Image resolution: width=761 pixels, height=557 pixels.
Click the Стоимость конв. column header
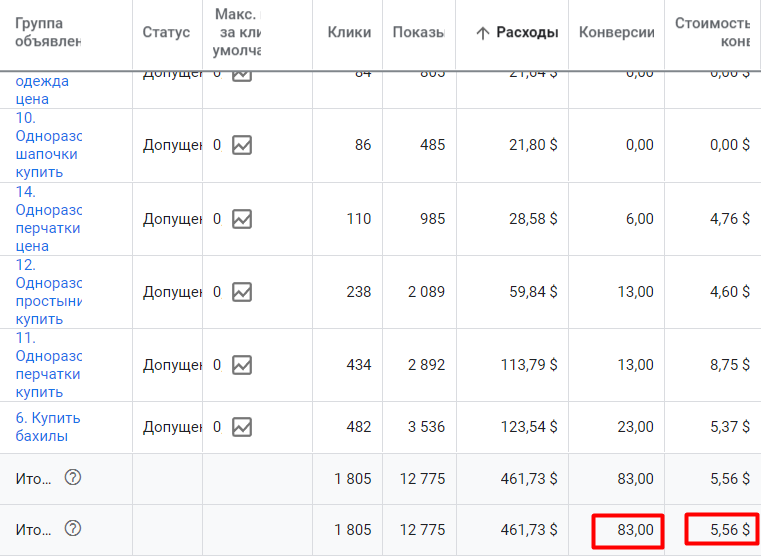(712, 32)
